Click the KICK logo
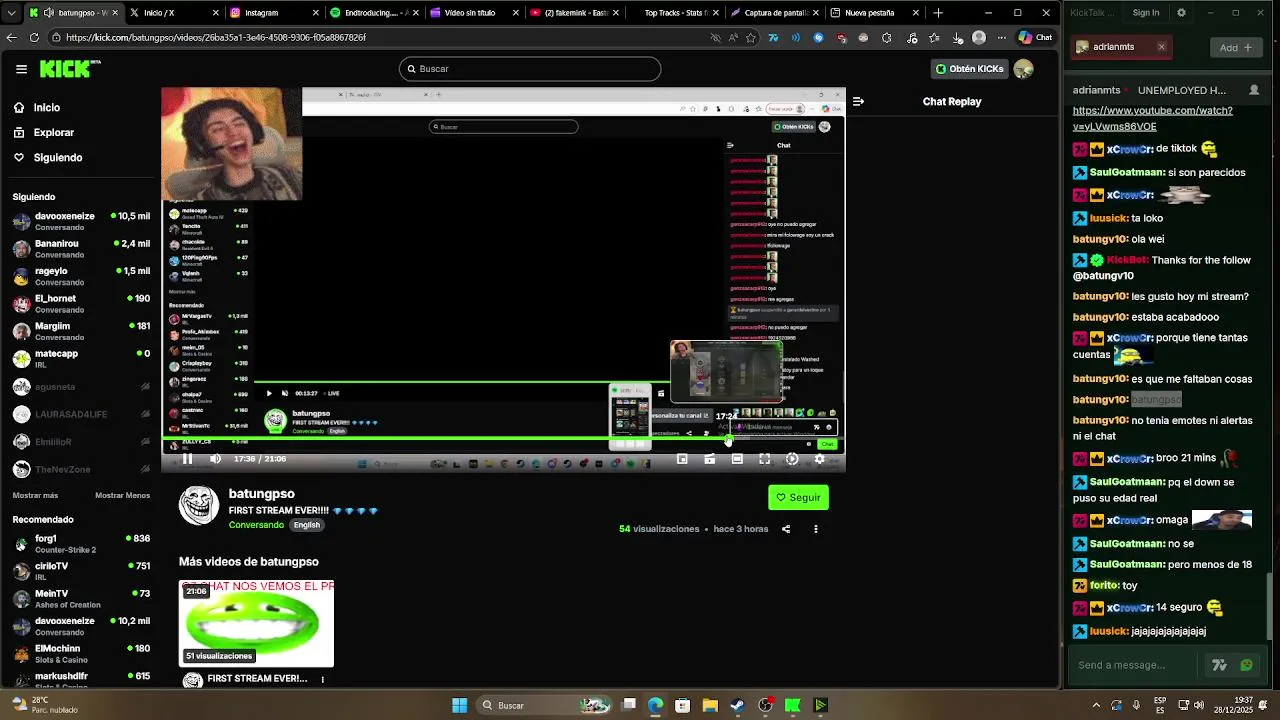 coord(70,69)
